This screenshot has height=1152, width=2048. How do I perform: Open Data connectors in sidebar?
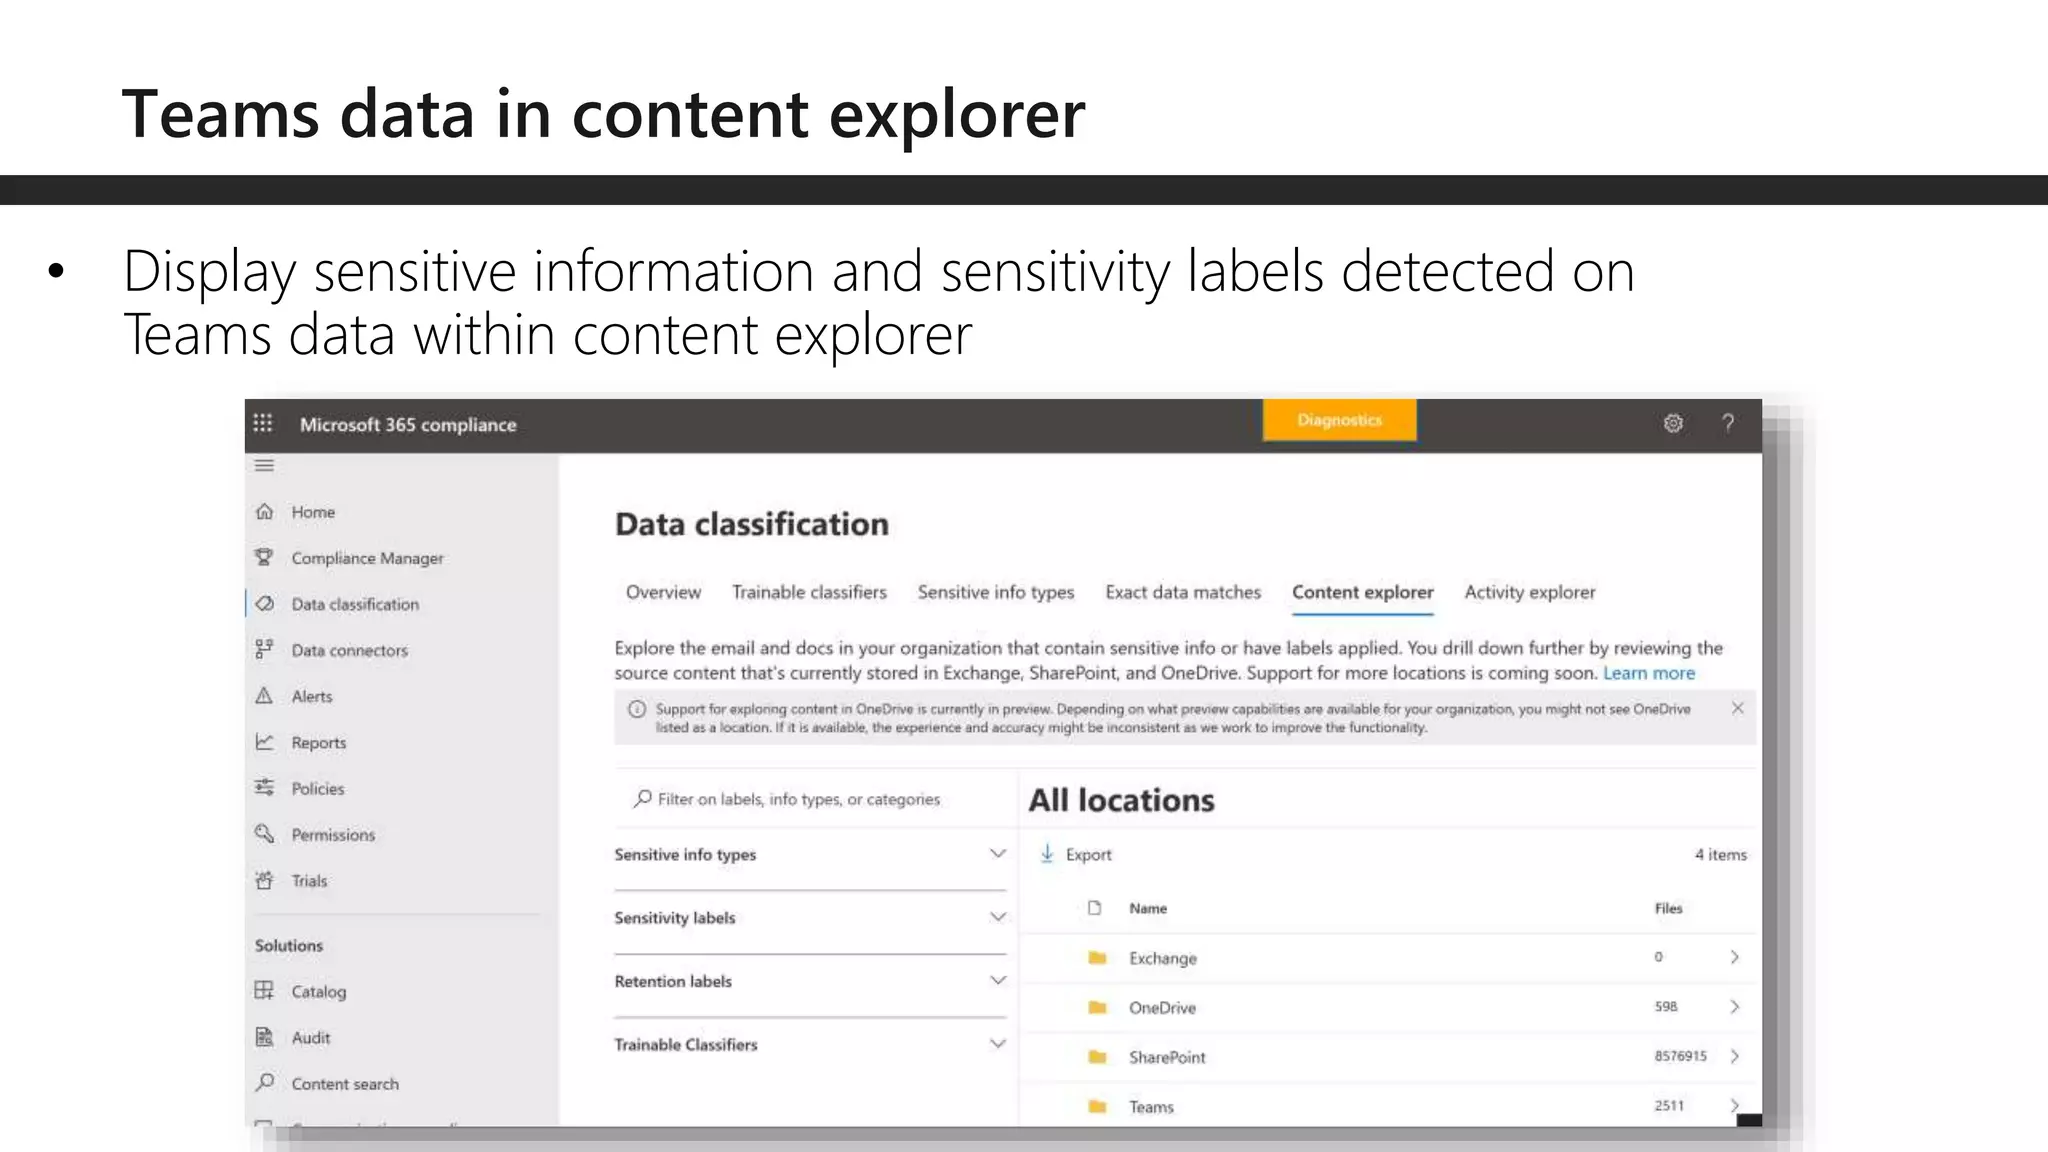coord(349,650)
